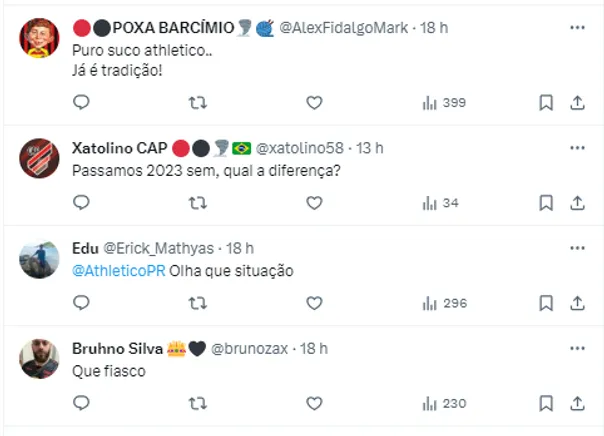Bookmark Bruhno Silva's 'Que fiasco' tweet
Viewport: 604px width, 436px height.
tap(546, 403)
